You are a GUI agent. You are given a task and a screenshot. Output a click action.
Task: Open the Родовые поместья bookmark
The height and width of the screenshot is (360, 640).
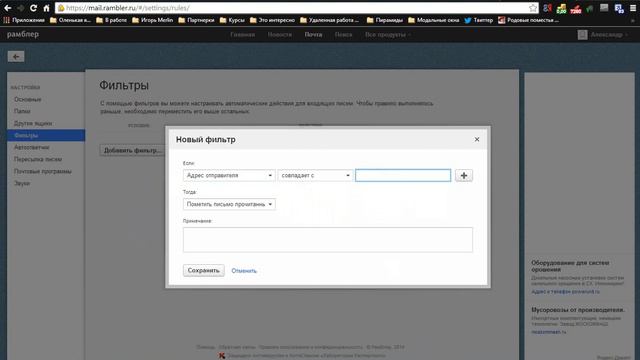click(x=528, y=20)
